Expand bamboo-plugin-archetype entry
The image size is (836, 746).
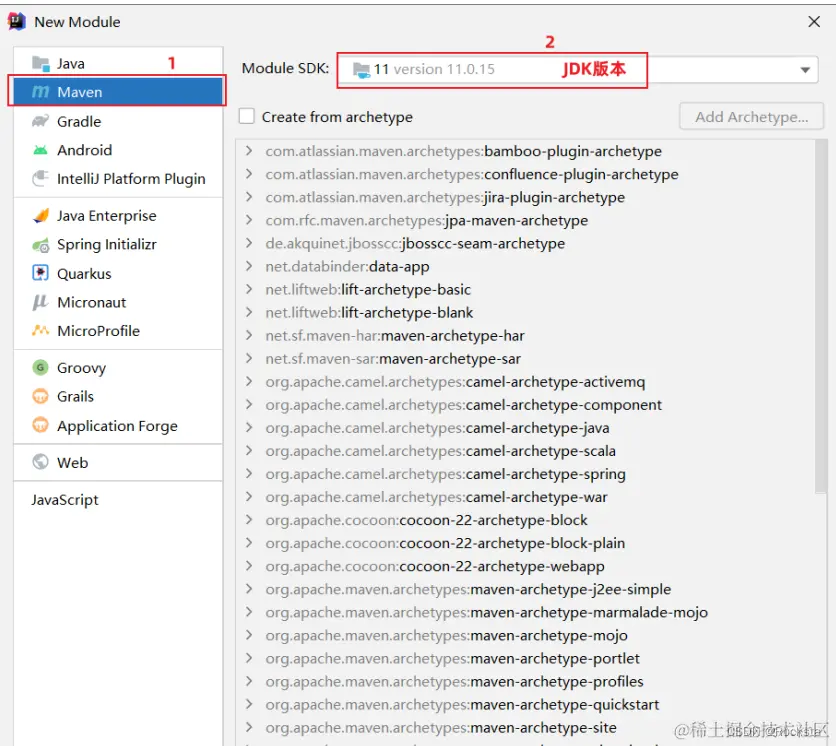(249, 151)
